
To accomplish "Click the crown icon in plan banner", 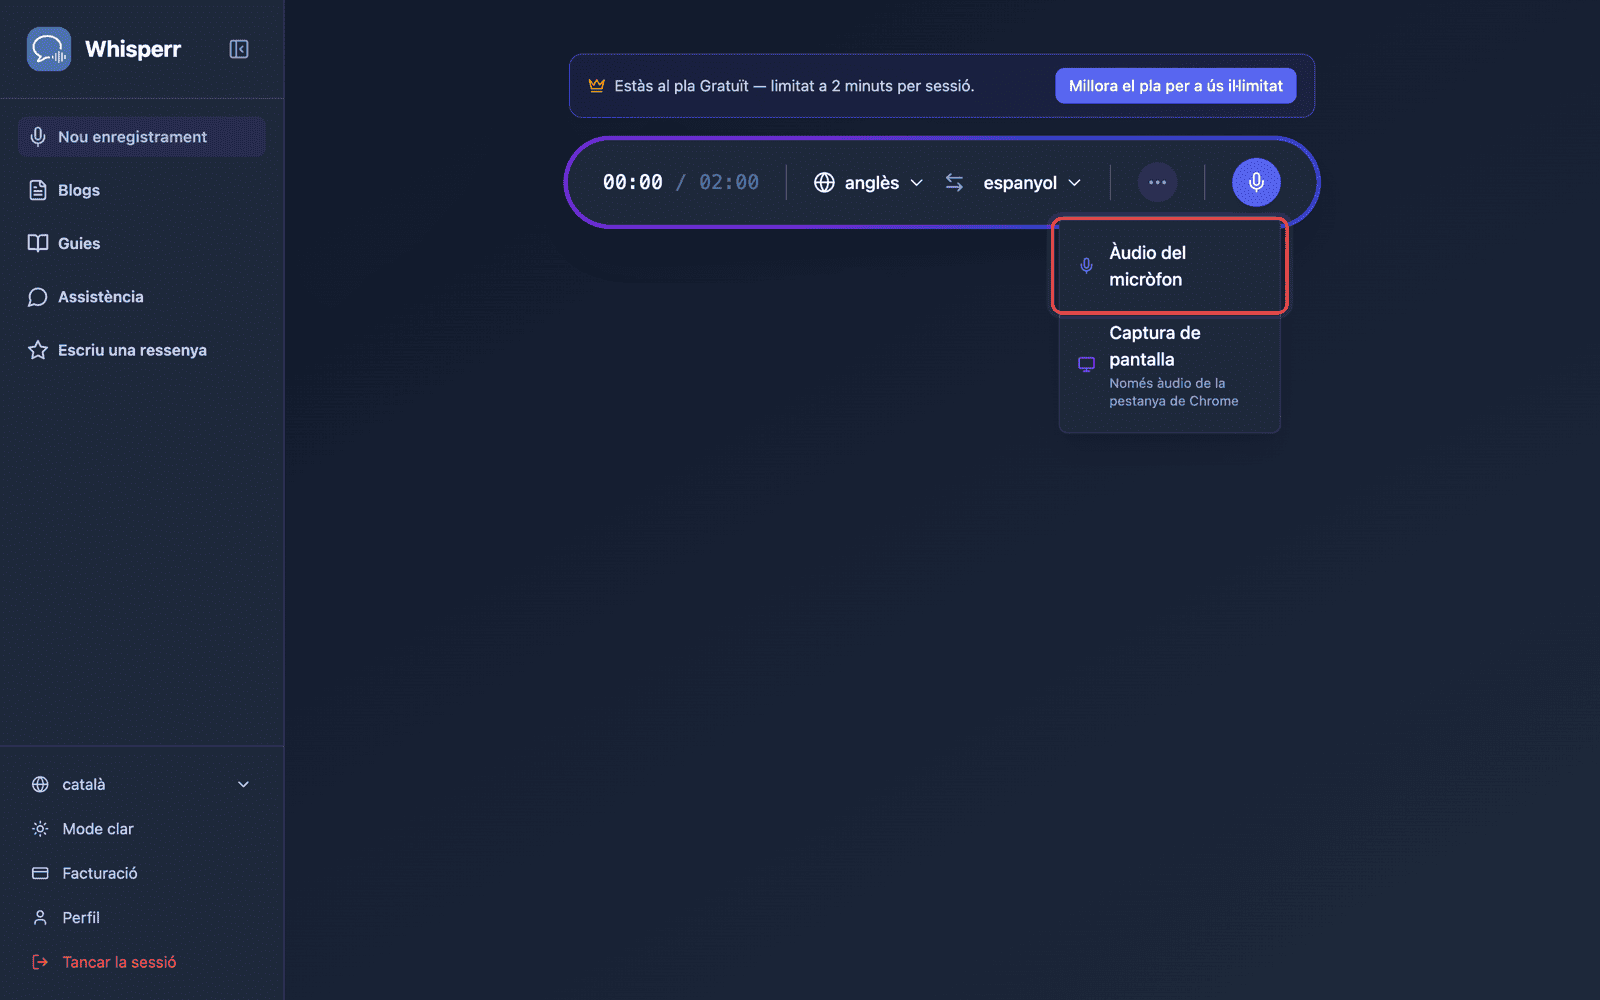I will tap(597, 86).
